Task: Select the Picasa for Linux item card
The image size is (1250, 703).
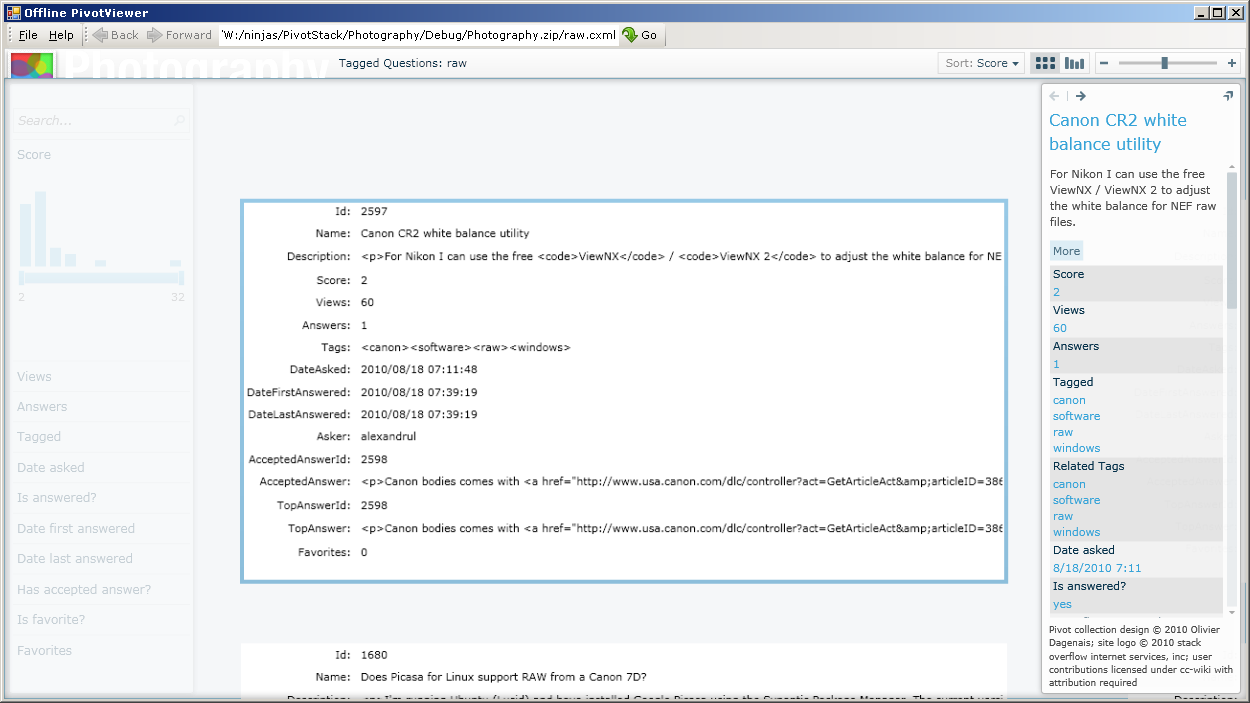Action: (624, 672)
